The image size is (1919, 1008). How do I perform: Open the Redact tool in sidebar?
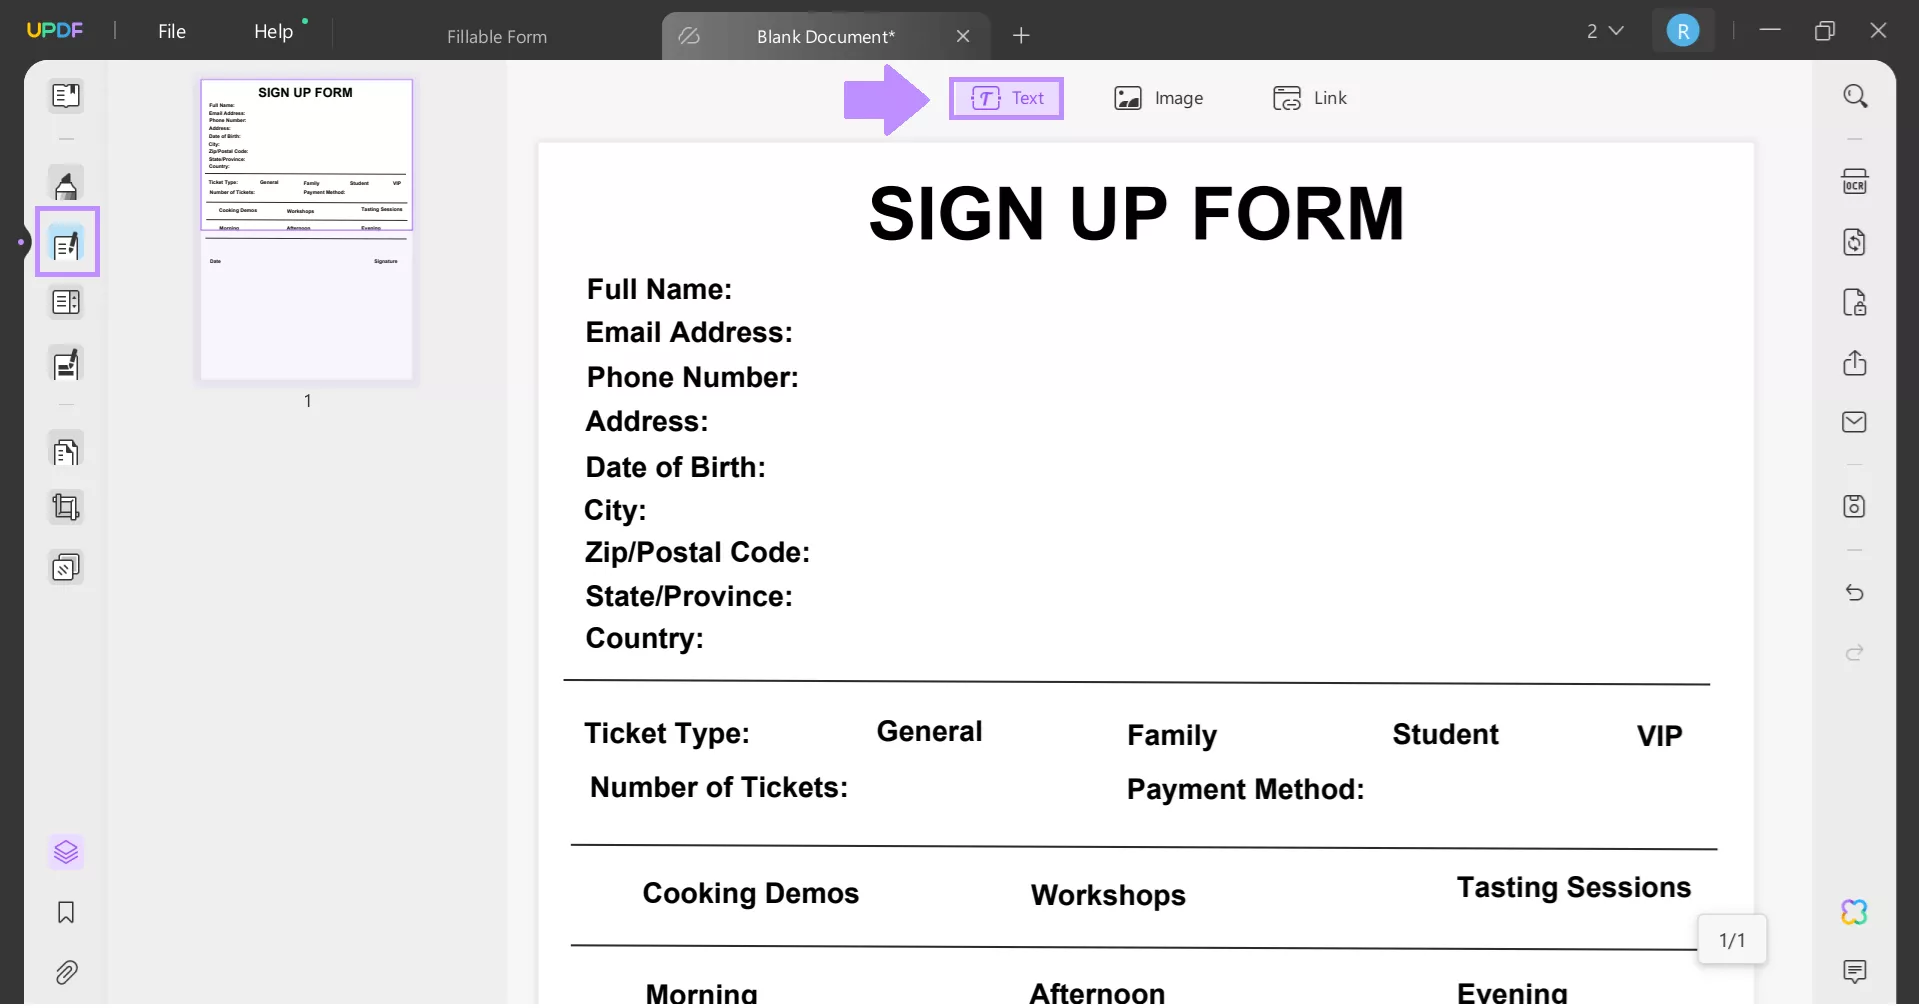(66, 364)
